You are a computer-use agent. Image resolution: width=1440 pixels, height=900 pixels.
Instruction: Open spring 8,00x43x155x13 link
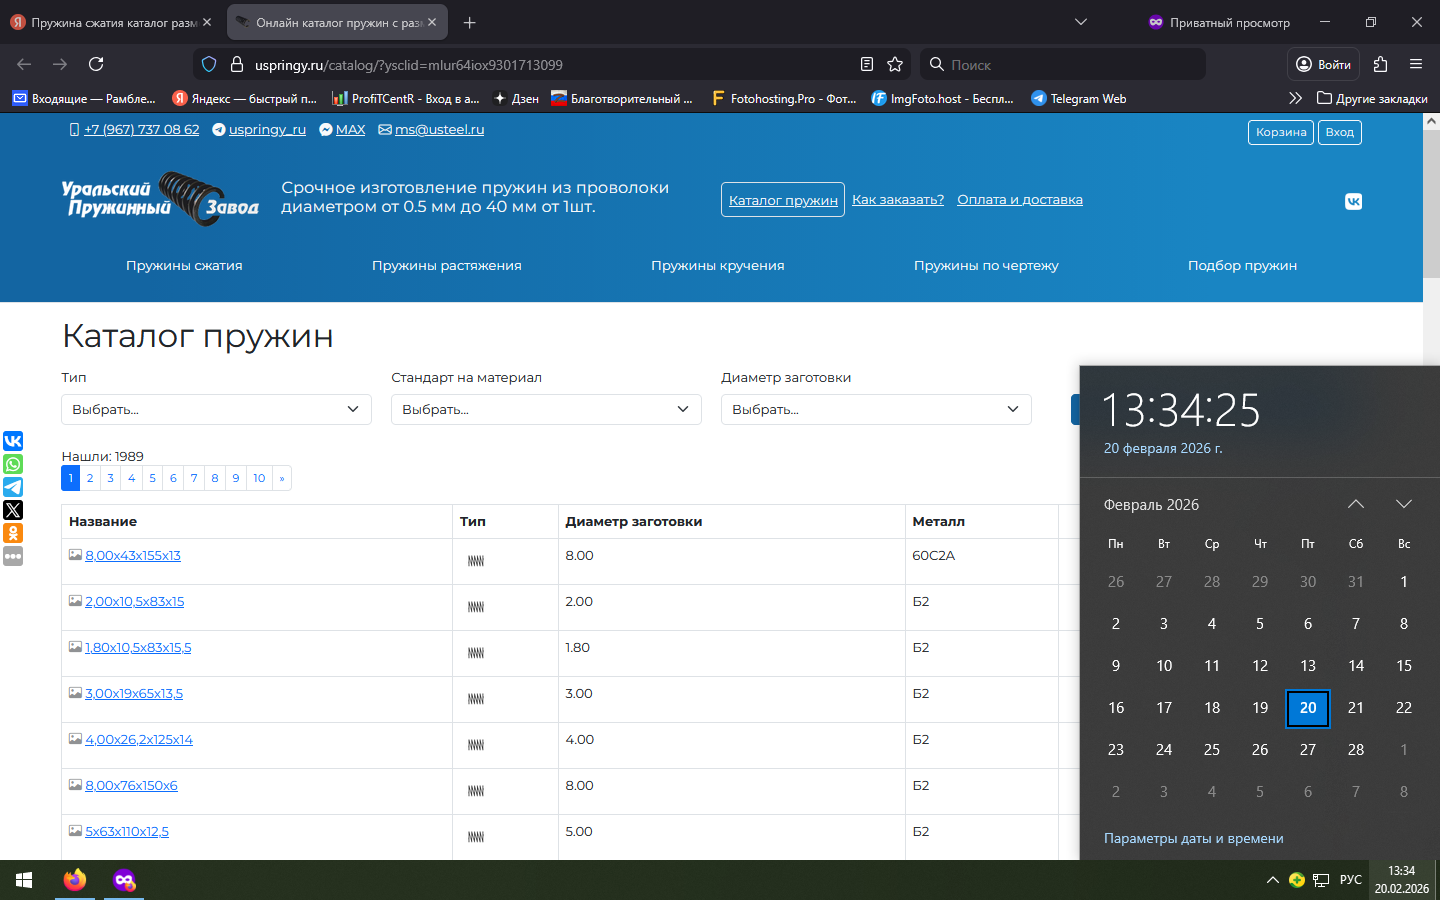(x=133, y=555)
